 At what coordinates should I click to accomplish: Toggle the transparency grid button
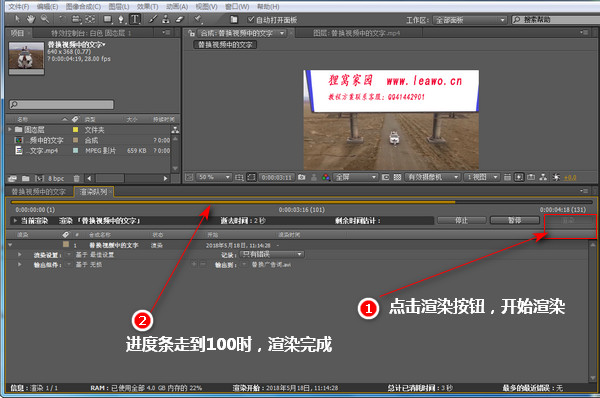(x=397, y=177)
